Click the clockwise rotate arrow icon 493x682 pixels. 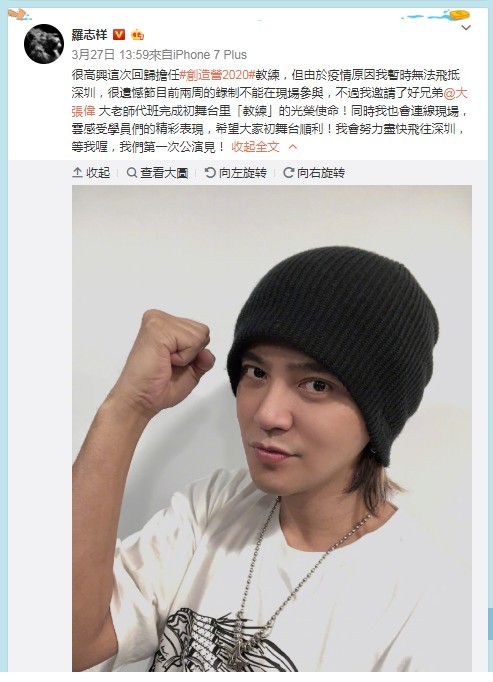288,173
